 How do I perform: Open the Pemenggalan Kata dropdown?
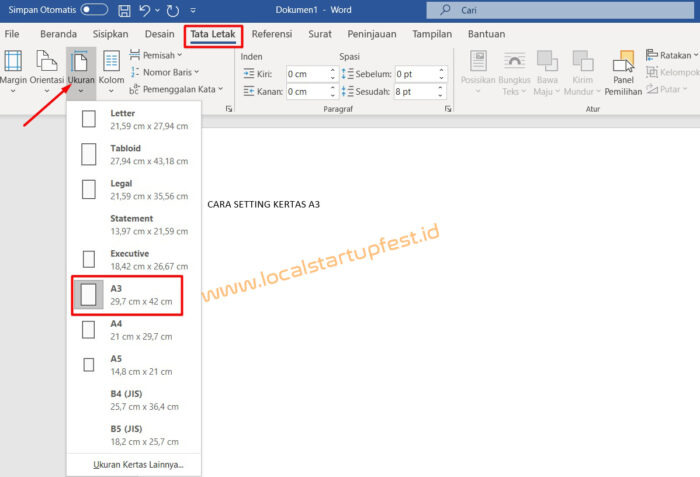[x=176, y=89]
